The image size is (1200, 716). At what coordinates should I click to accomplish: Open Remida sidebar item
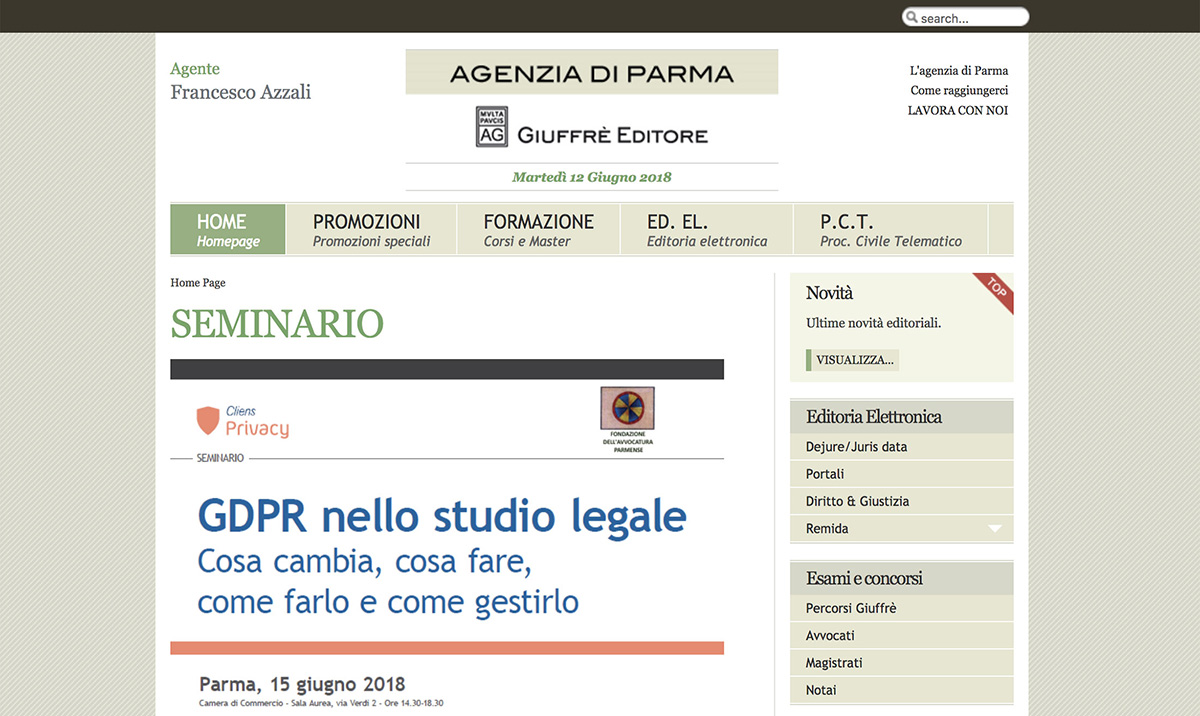[902, 528]
